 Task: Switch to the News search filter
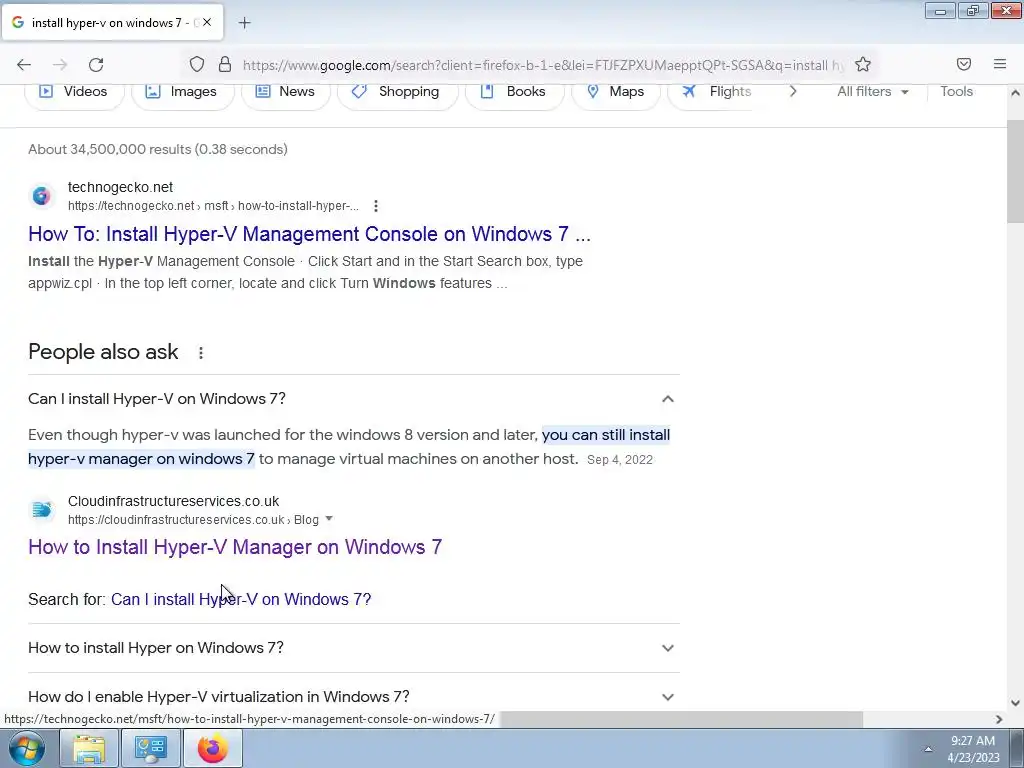click(285, 92)
